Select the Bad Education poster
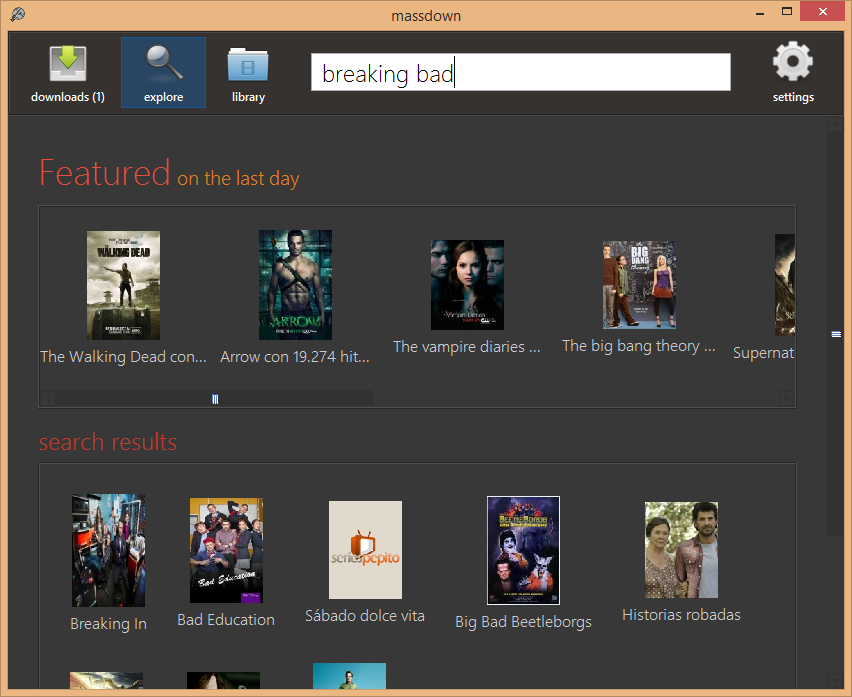 226,550
